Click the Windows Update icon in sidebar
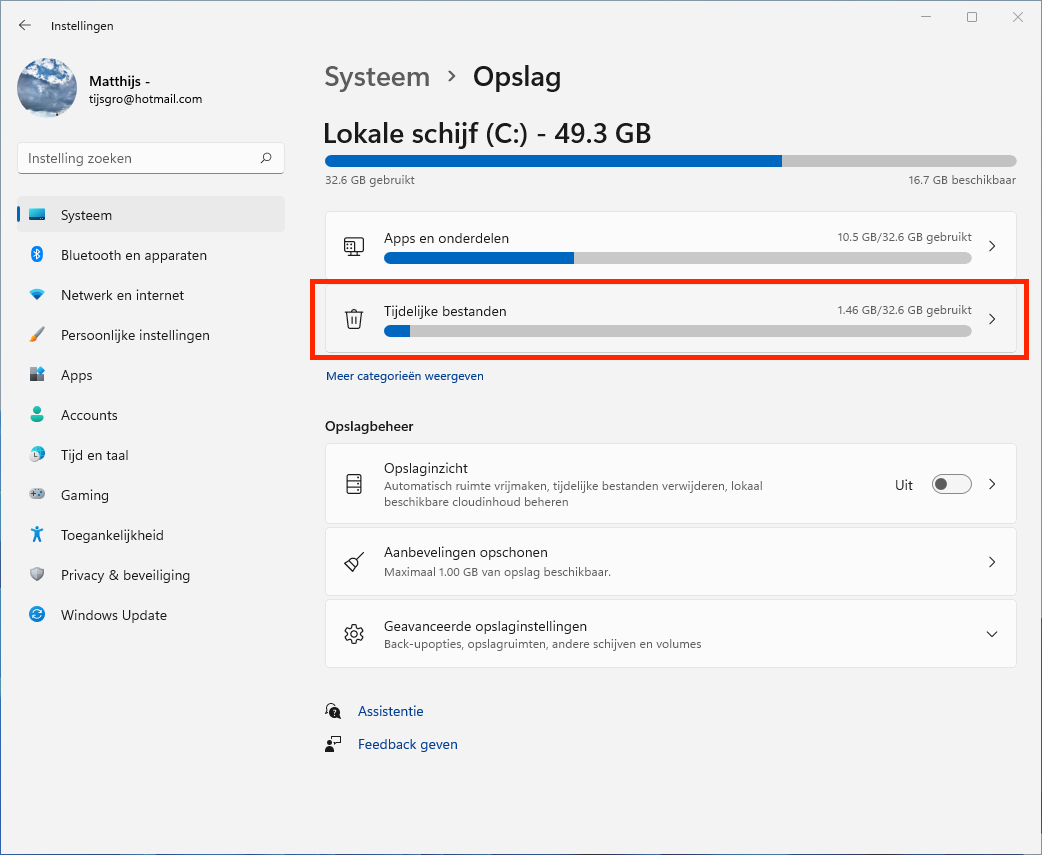The height and width of the screenshot is (855, 1042). (x=37, y=615)
